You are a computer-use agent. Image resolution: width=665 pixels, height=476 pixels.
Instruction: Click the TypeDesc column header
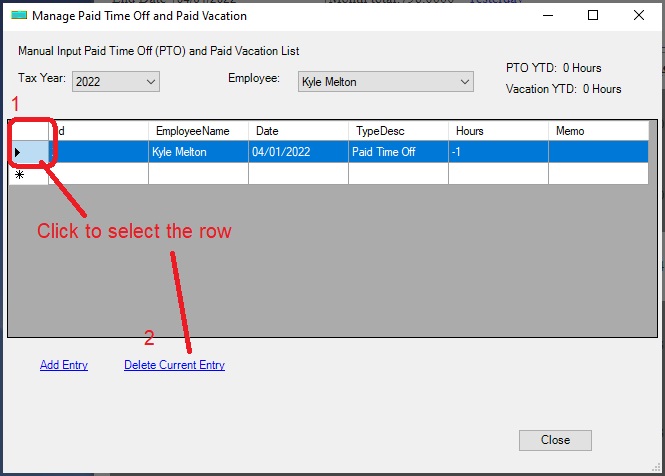coord(398,131)
